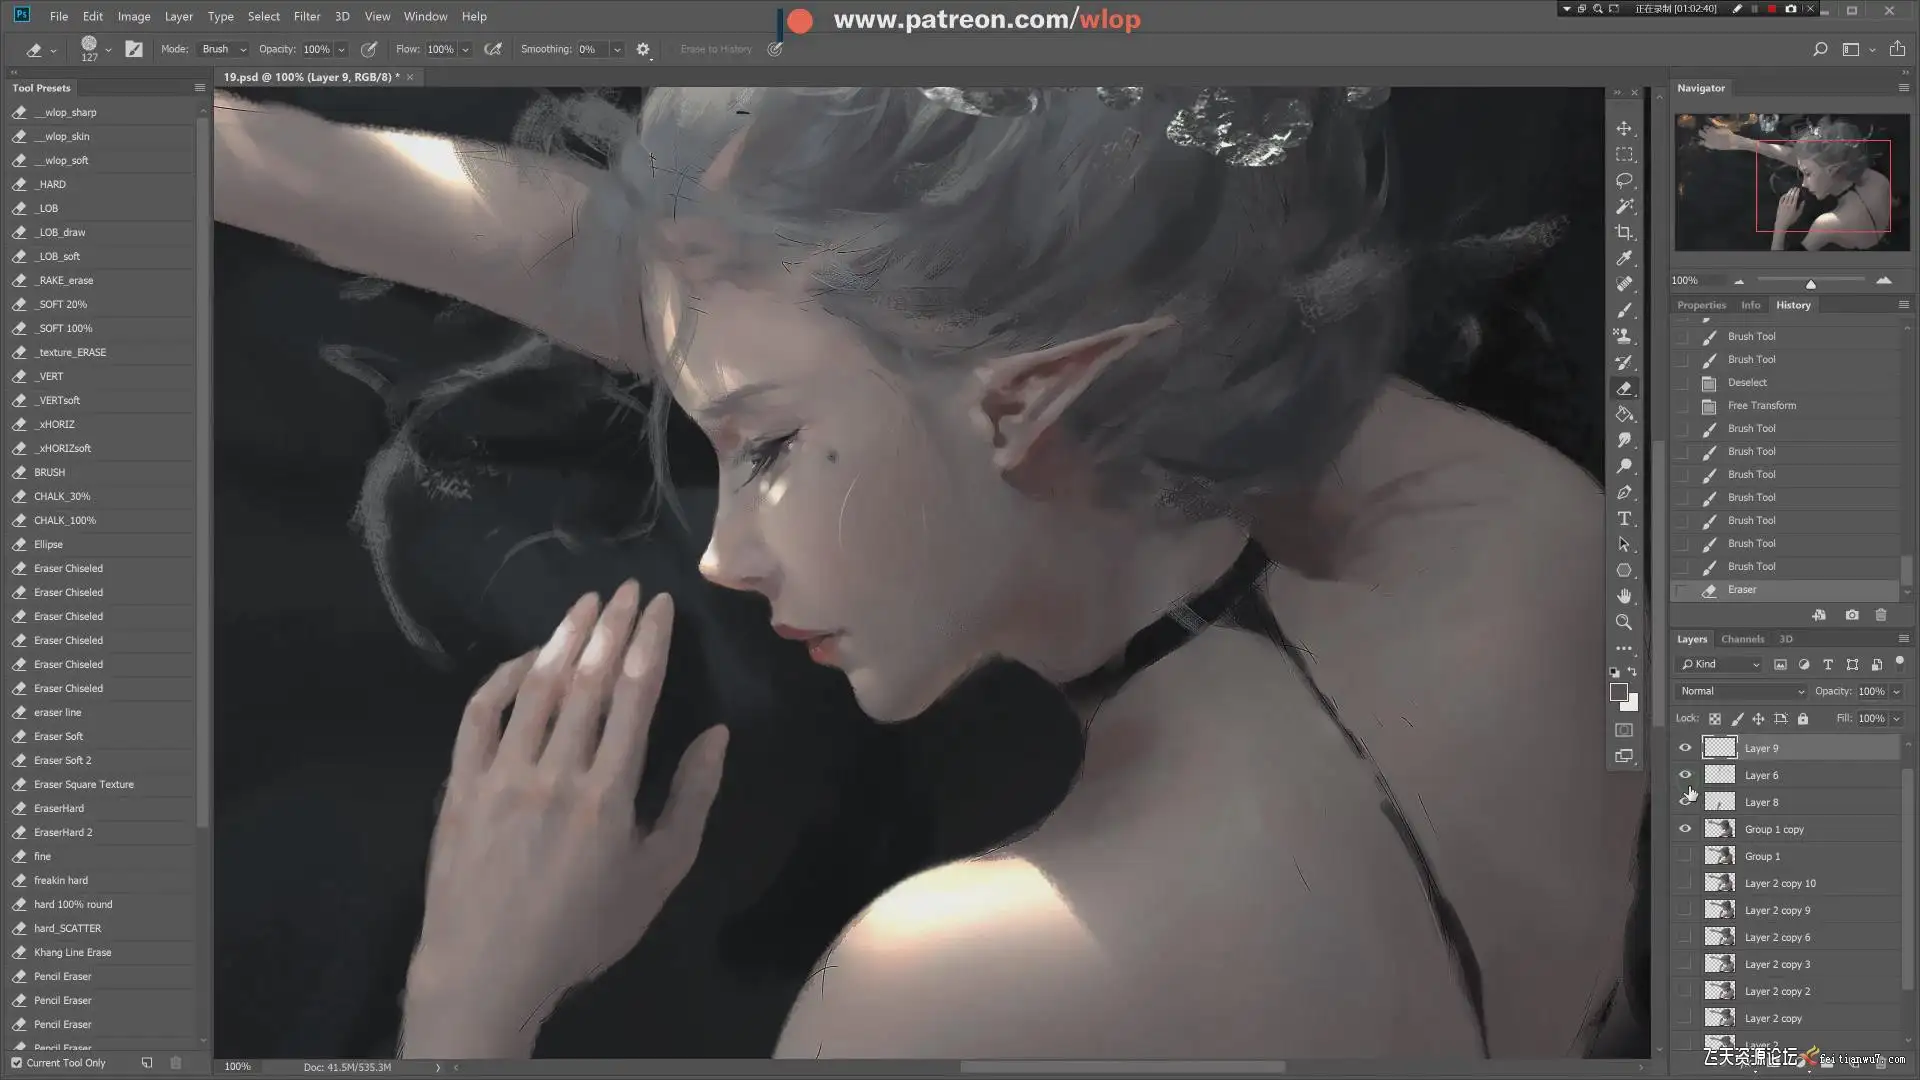
Task: Select the _wlop_skin tool preset
Action: point(62,136)
